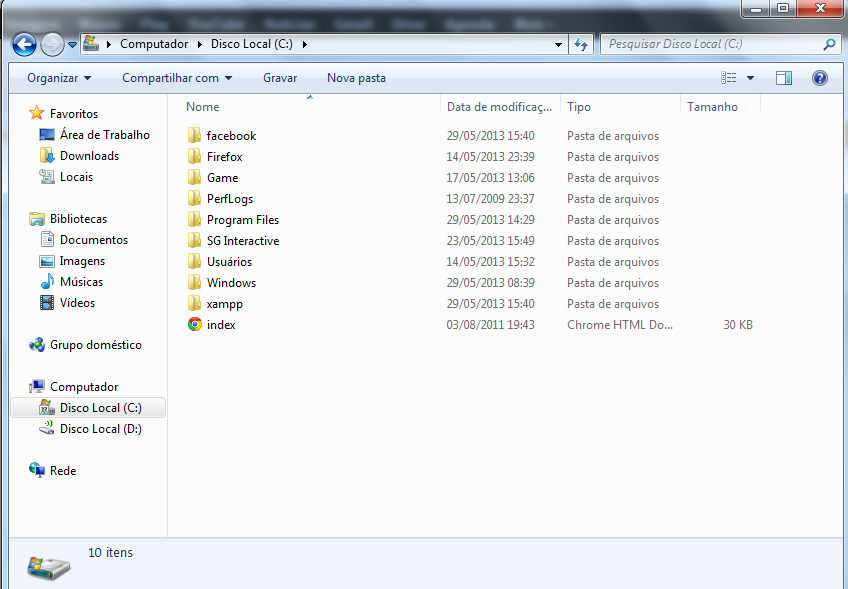Viewport: 848px width, 589px height.
Task: Click the Grupo doméstico icon
Action: point(37,345)
